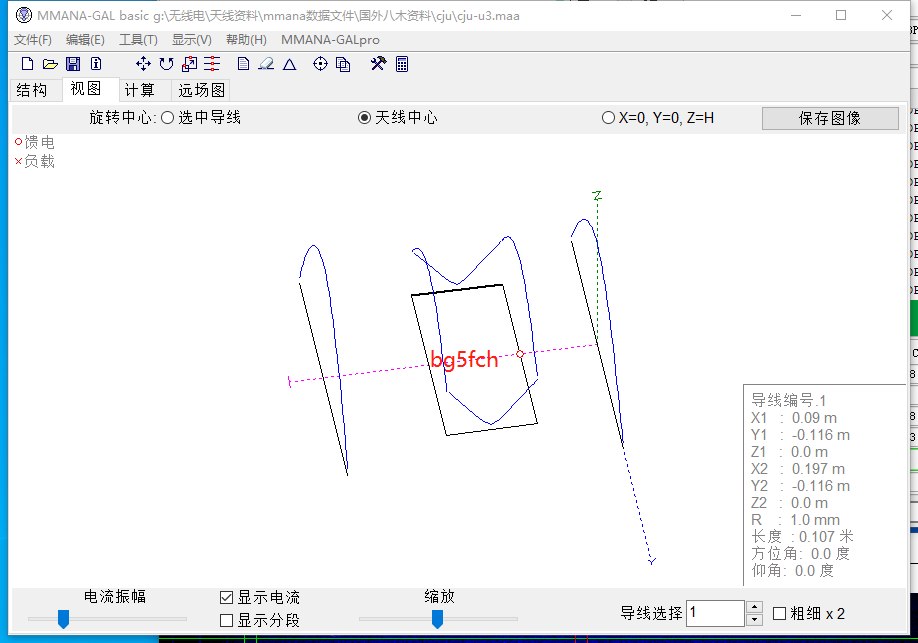Select the 选中导线 rotation center radio button

[168, 118]
